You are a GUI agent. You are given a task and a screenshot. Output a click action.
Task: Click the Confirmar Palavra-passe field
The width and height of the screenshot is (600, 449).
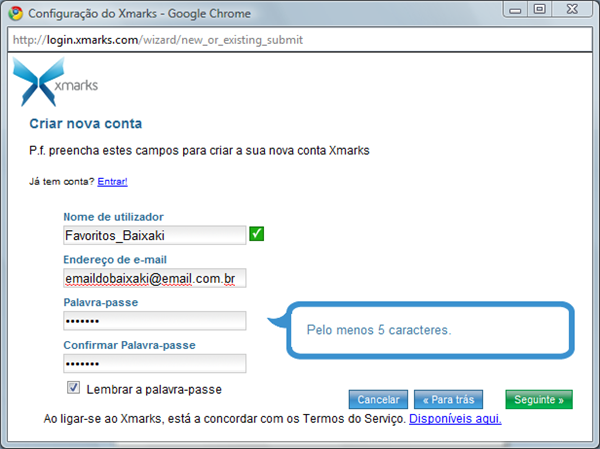coord(155,364)
